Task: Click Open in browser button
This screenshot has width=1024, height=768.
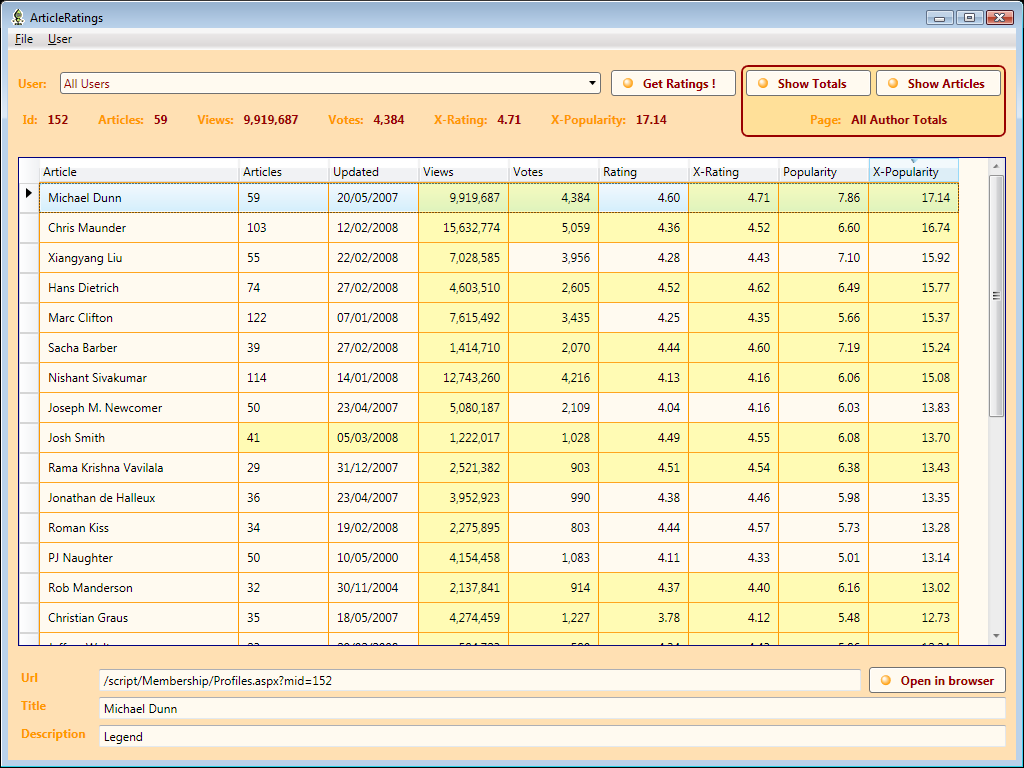Action: [x=937, y=681]
